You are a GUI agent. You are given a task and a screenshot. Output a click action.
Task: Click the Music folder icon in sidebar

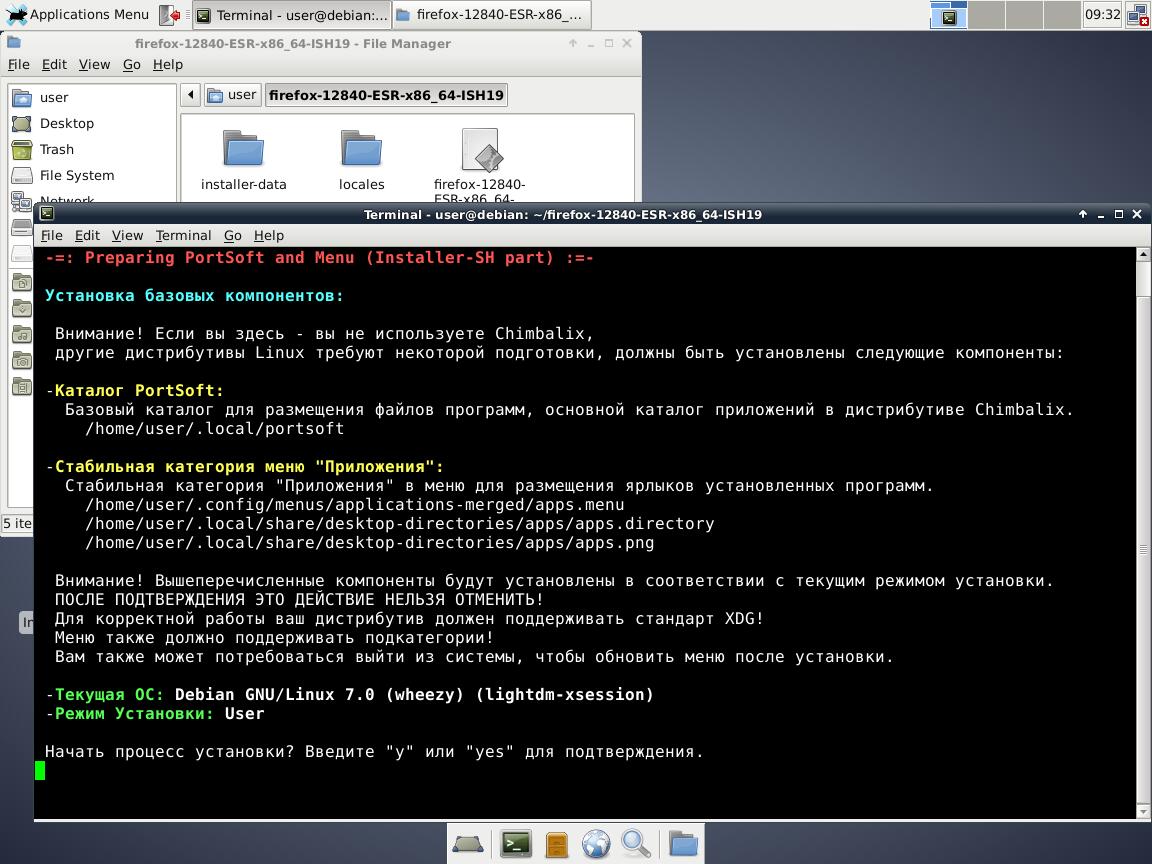[22, 334]
